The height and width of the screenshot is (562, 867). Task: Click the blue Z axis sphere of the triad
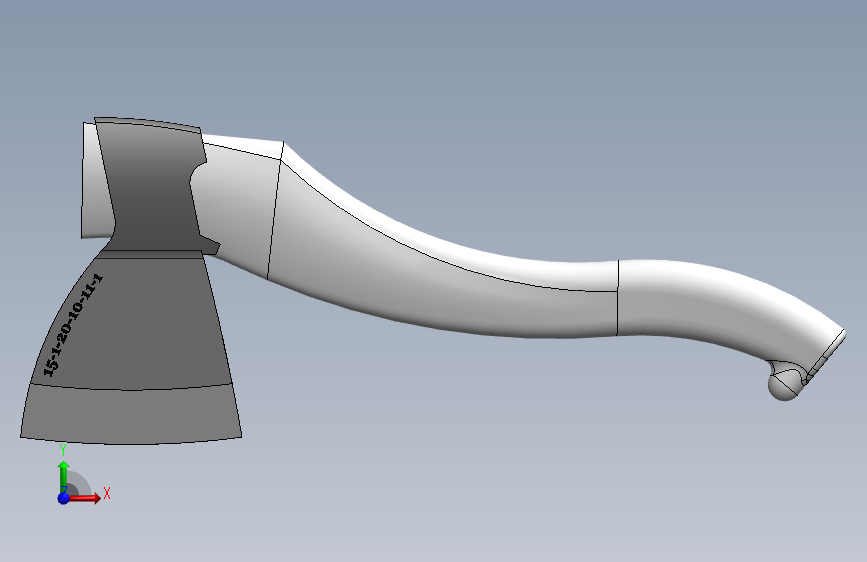click(64, 498)
